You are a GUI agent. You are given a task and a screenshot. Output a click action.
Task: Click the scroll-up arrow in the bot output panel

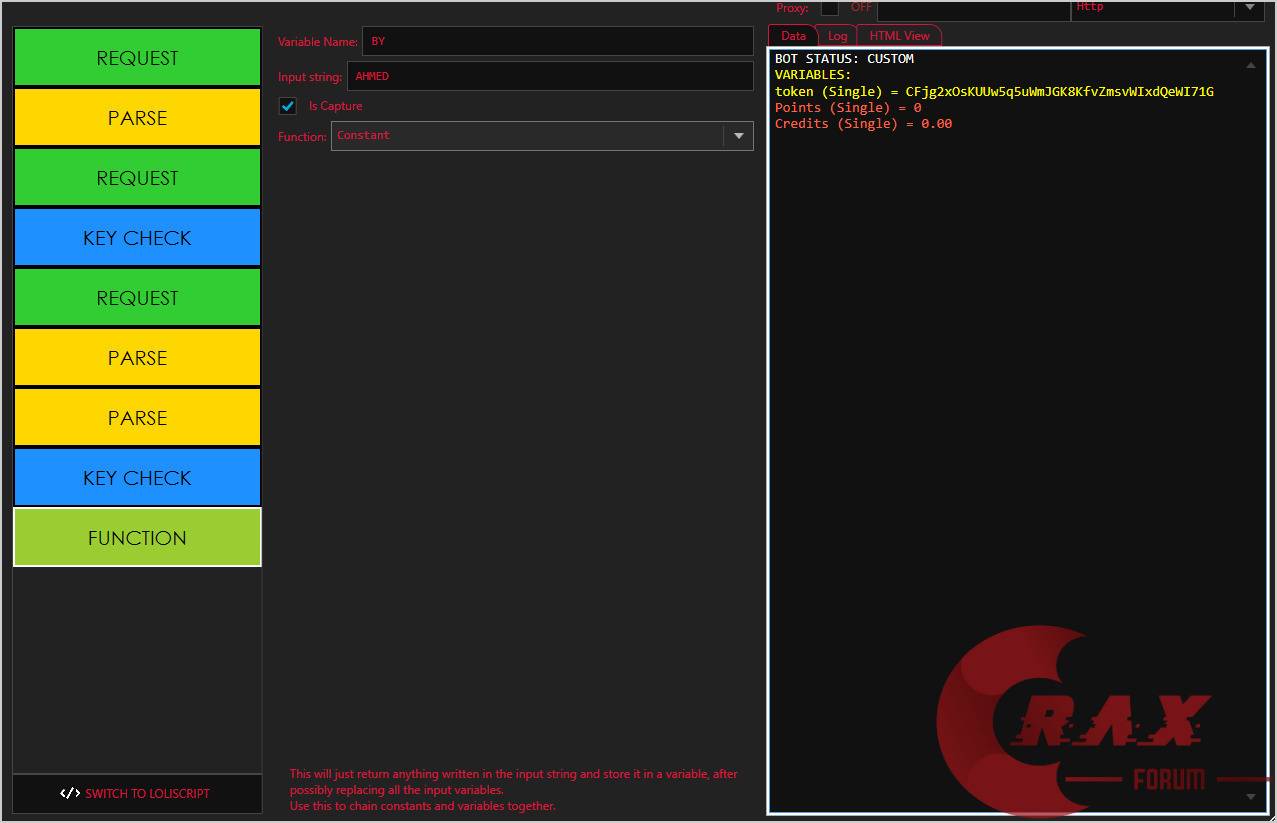[1251, 64]
